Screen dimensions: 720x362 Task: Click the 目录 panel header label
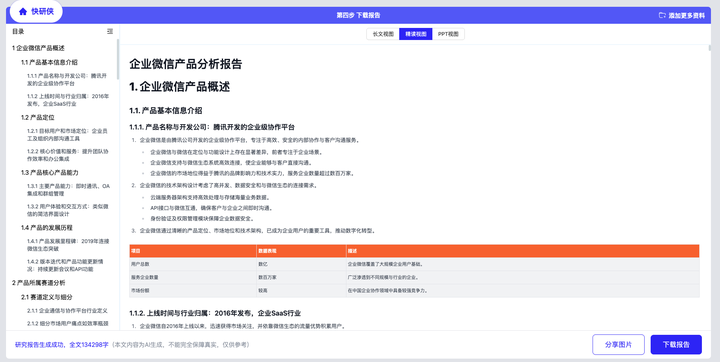click(x=18, y=32)
